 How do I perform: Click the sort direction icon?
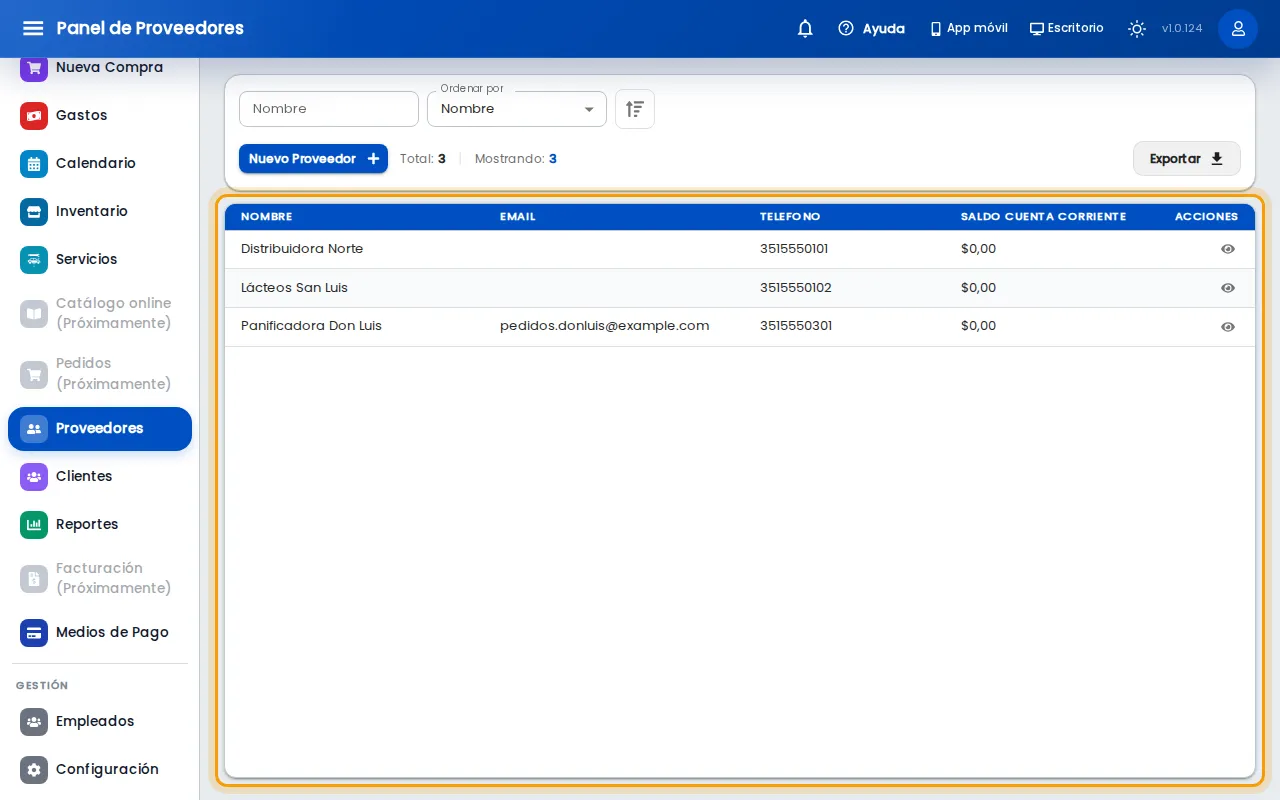click(635, 109)
